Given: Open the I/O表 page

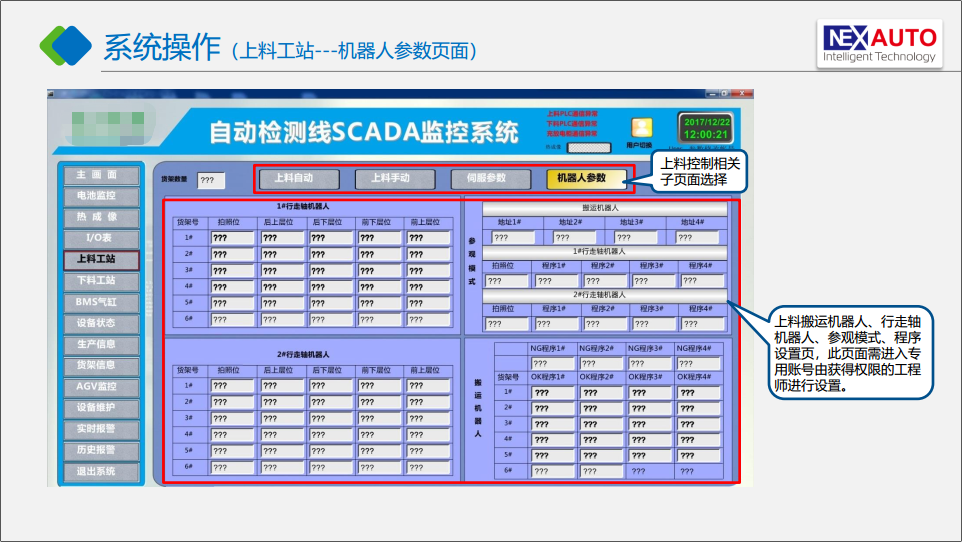Looking at the screenshot, I should [101, 238].
